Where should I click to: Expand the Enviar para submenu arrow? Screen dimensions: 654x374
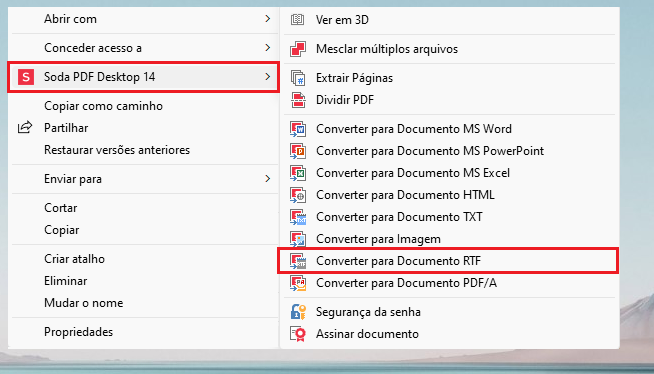pyautogui.click(x=267, y=179)
